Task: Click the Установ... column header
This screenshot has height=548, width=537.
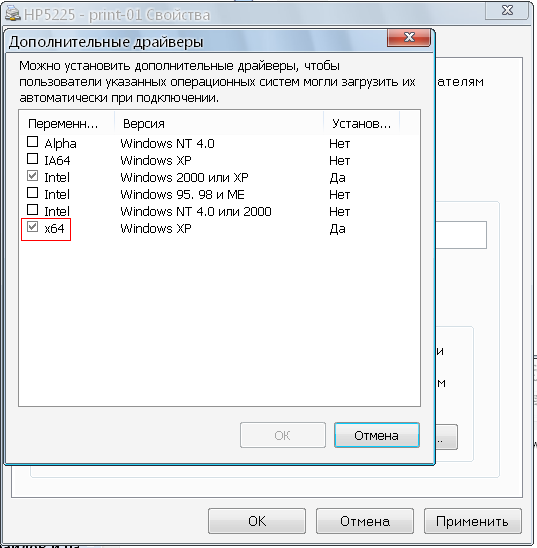Action: coord(361,123)
